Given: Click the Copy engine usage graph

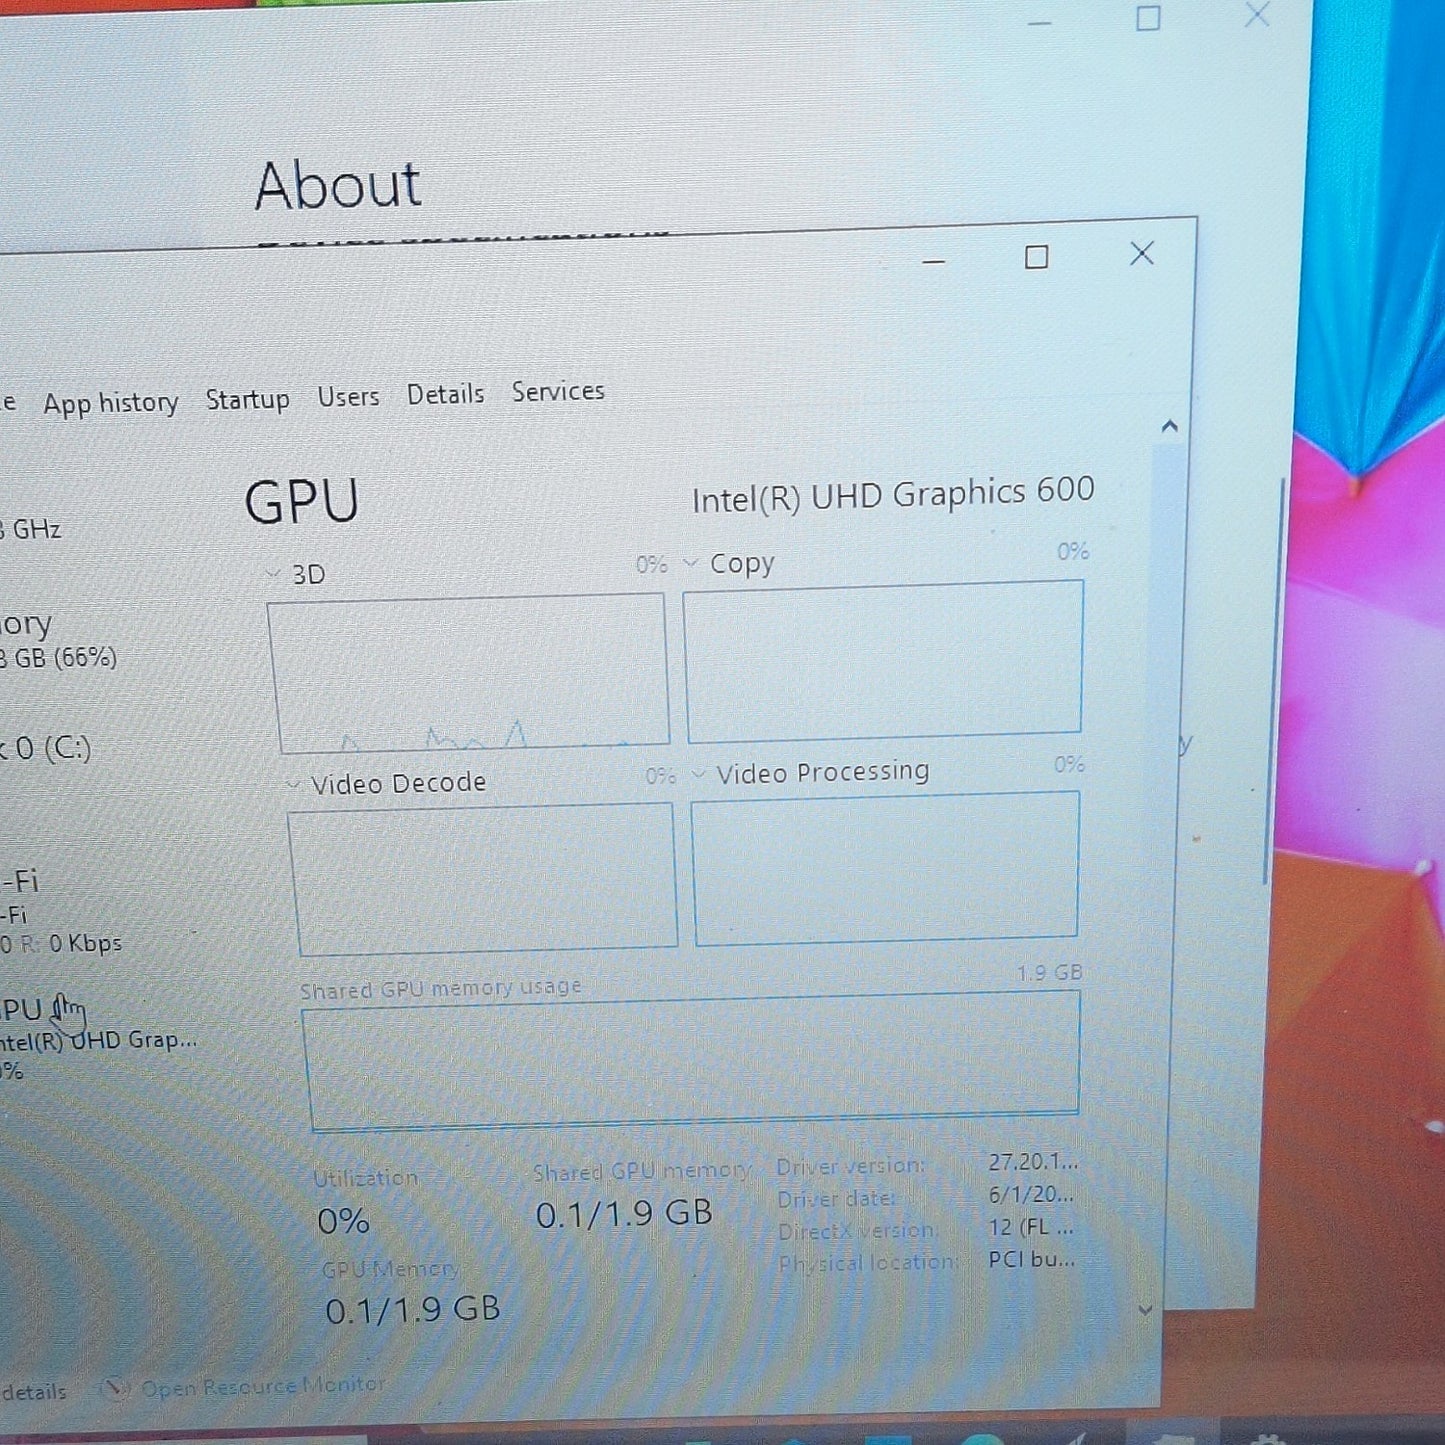Looking at the screenshot, I should click(x=883, y=661).
